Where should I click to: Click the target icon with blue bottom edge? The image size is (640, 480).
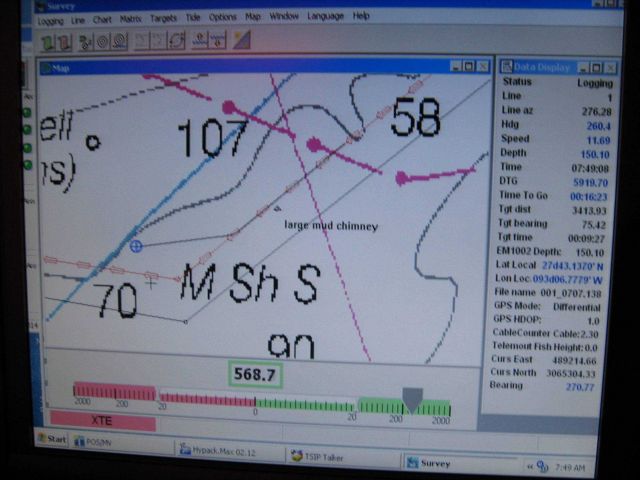[x=119, y=42]
